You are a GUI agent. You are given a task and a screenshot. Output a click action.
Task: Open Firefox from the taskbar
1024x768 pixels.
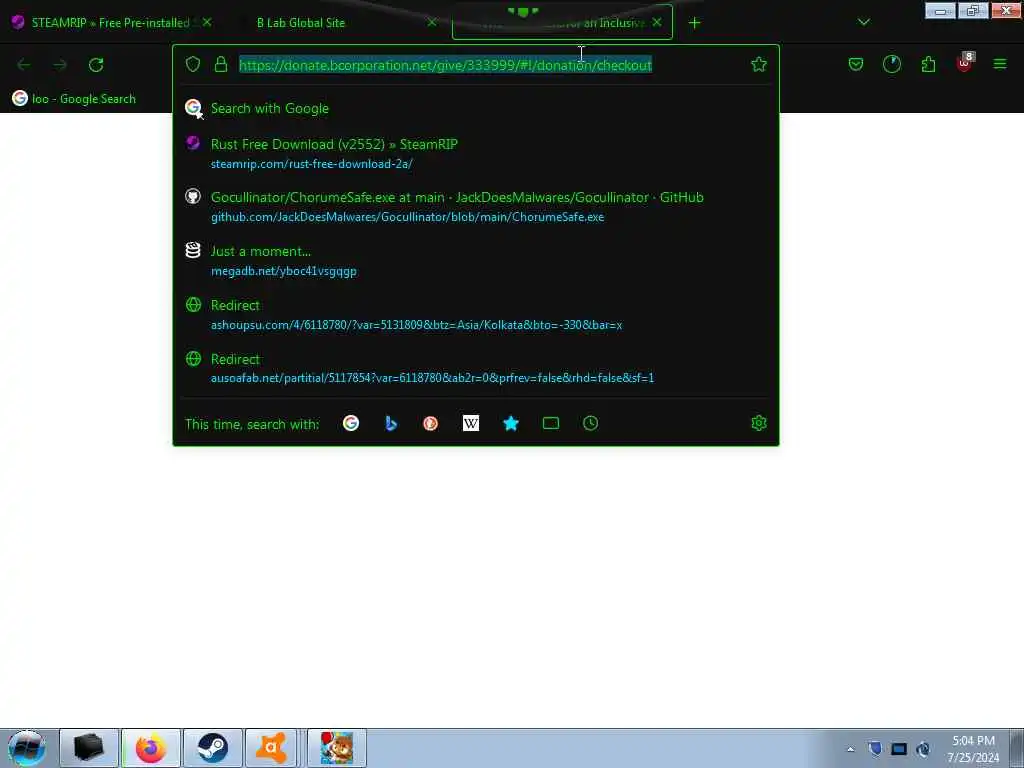(x=151, y=748)
